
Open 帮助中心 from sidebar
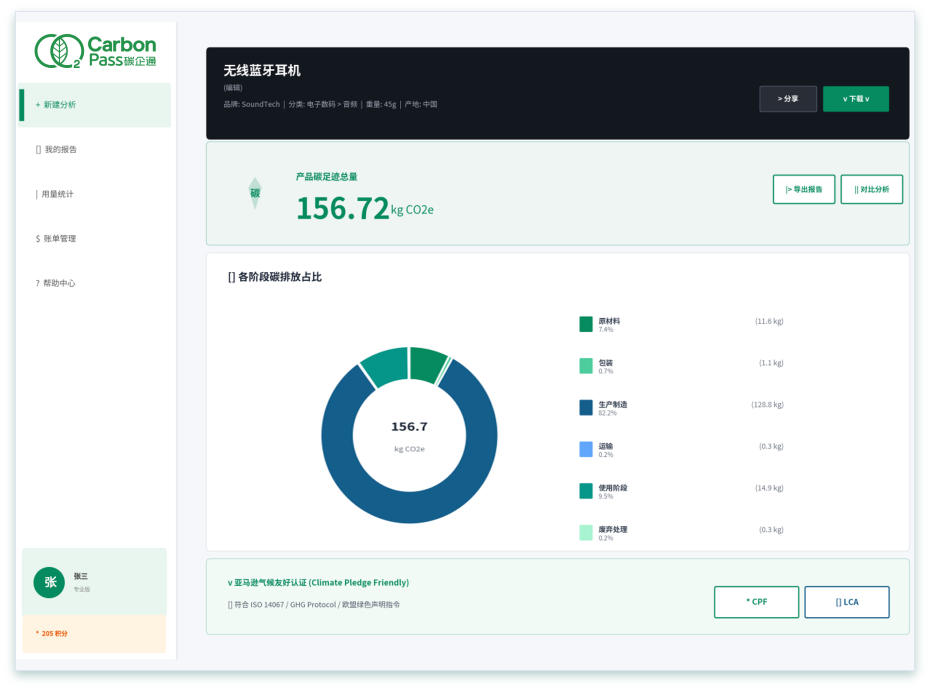point(95,283)
